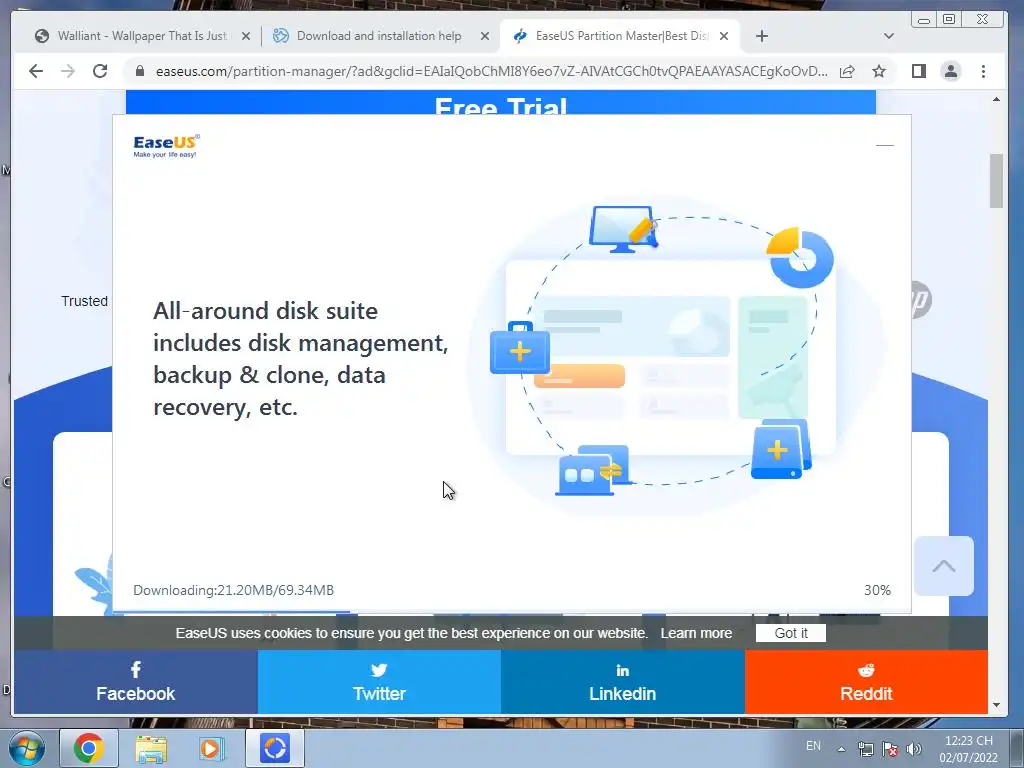Viewport: 1024px width, 768px height.
Task: Show hidden system tray icons
Action: (x=842, y=749)
